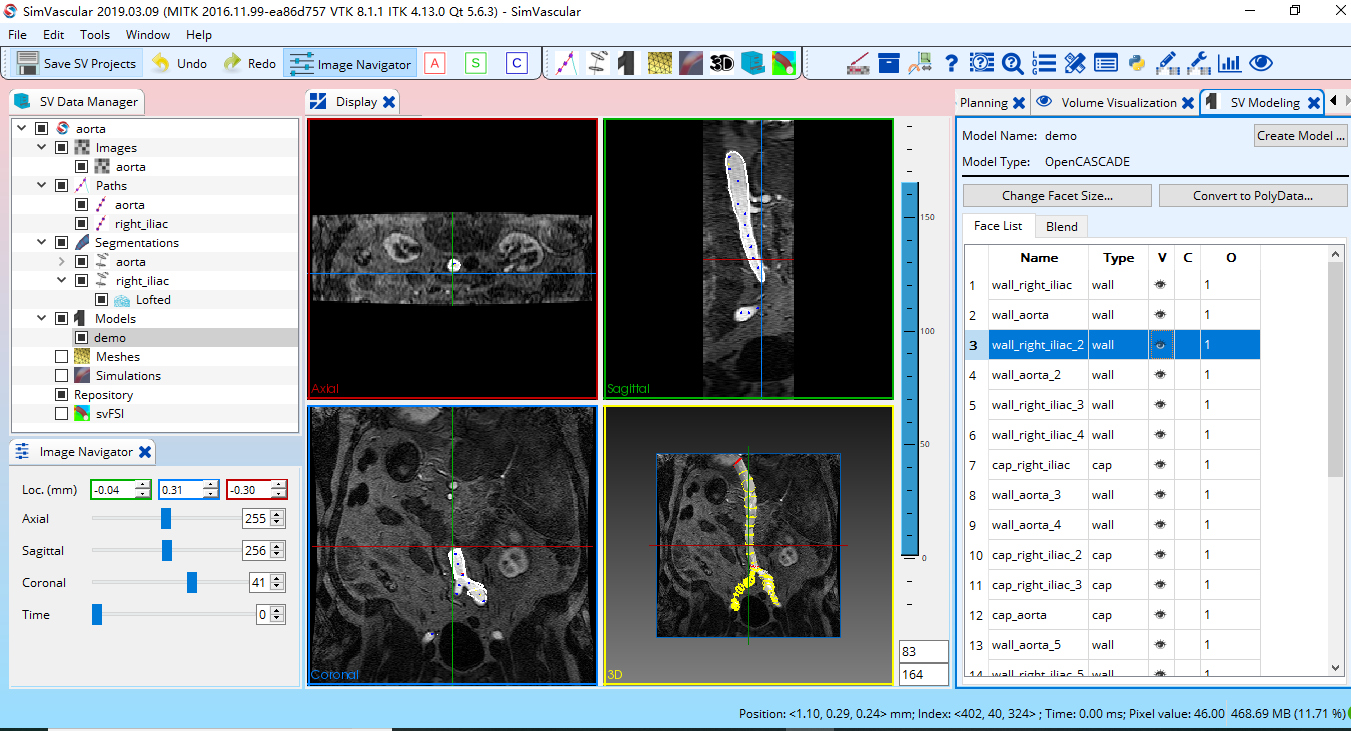Viewport: 1351px width, 731px height.
Task: Collapse the Segmentations folder
Action: point(41,243)
